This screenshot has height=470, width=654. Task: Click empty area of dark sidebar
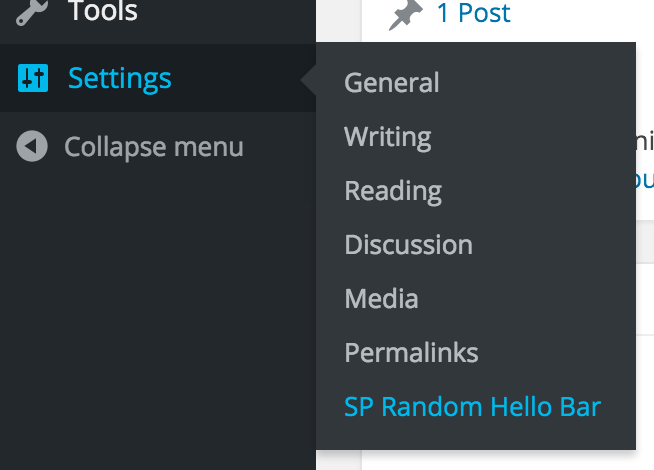(158, 317)
